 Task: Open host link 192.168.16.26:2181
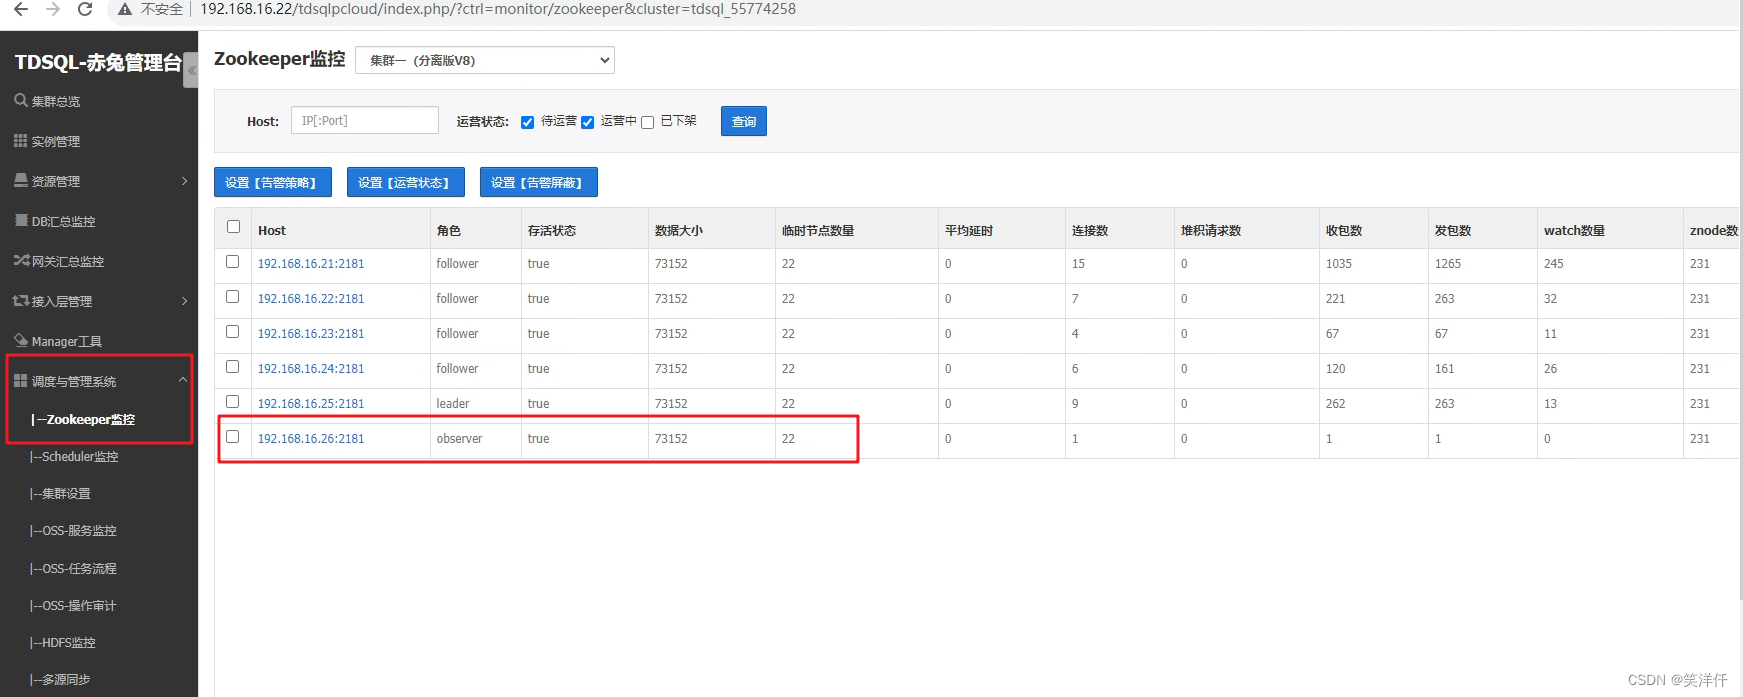pos(311,439)
